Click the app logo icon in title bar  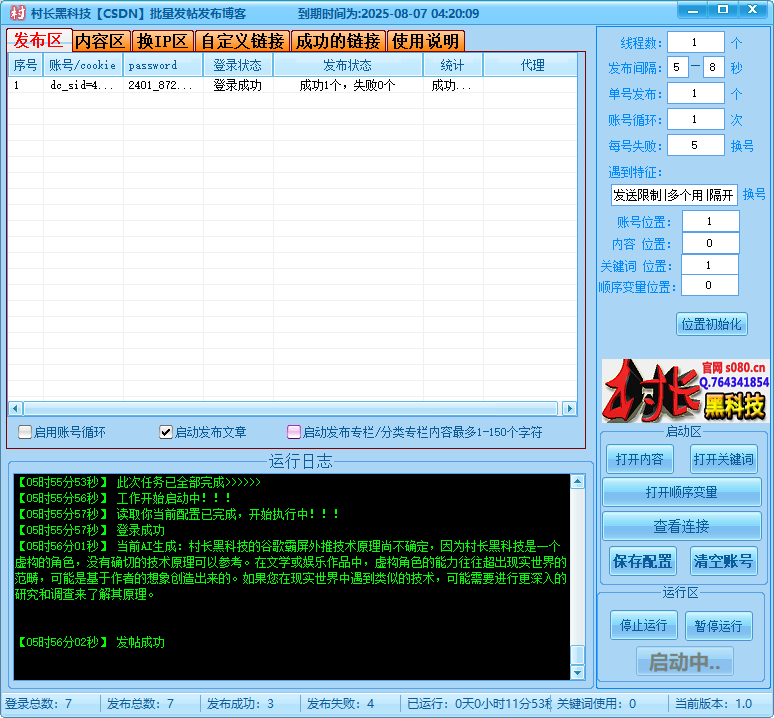pos(17,13)
